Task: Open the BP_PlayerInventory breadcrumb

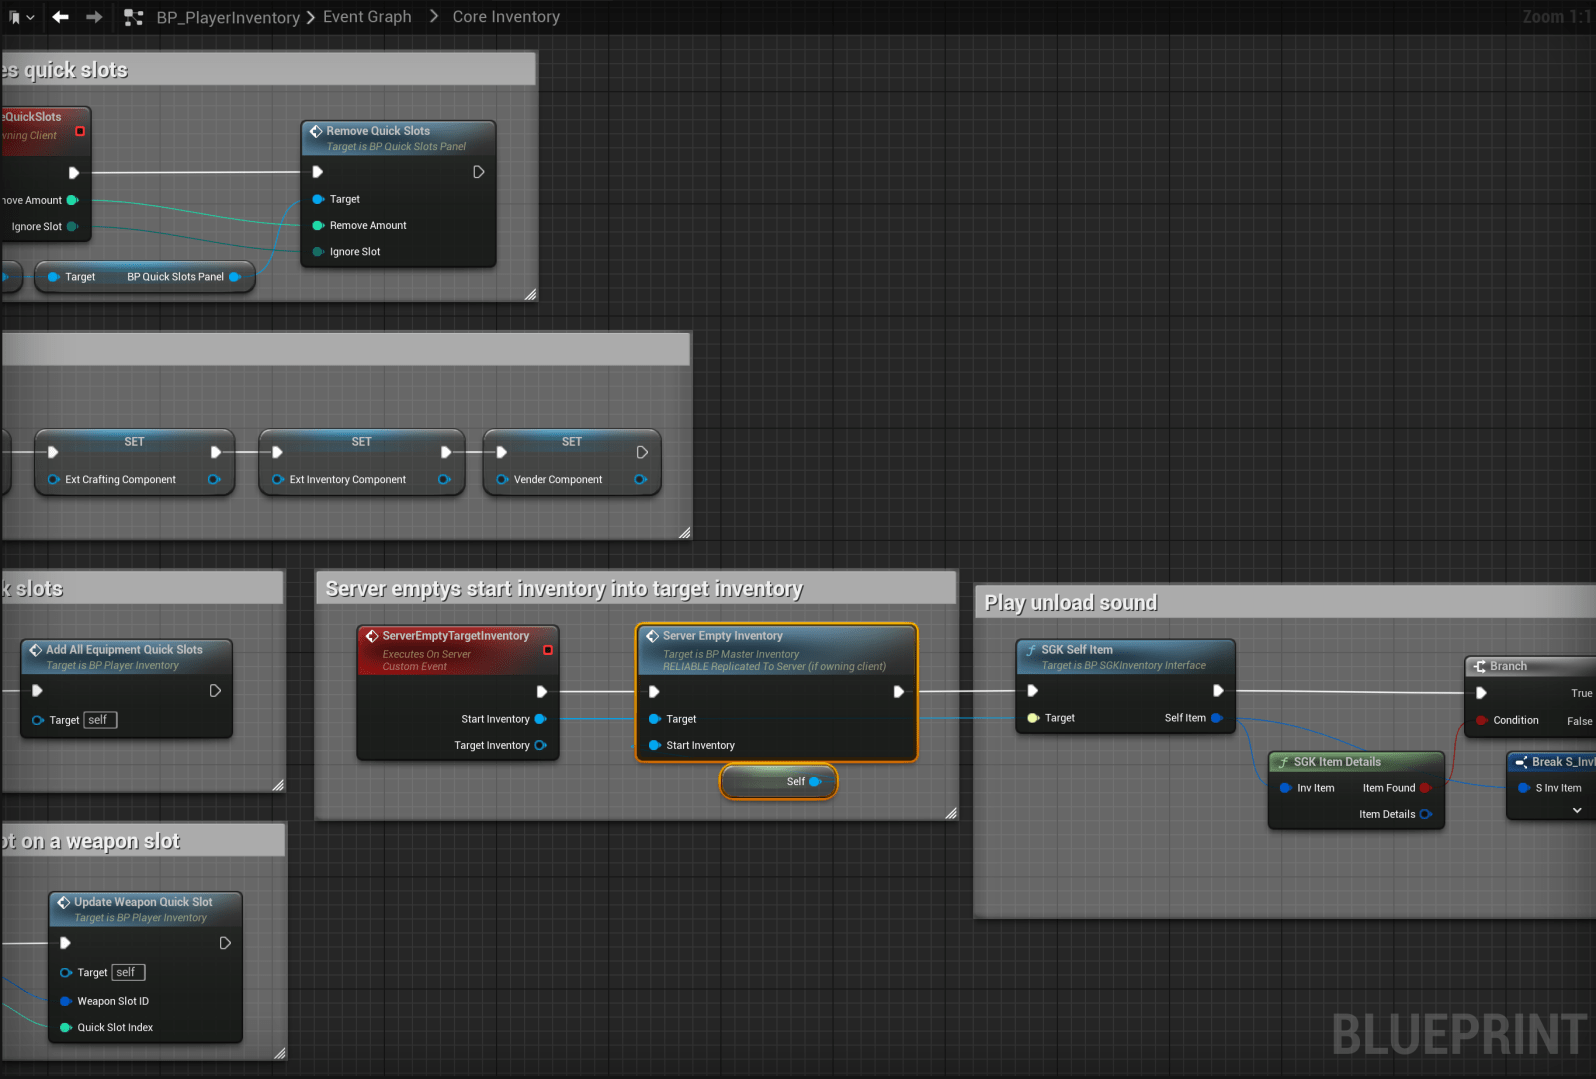Action: 228,17
